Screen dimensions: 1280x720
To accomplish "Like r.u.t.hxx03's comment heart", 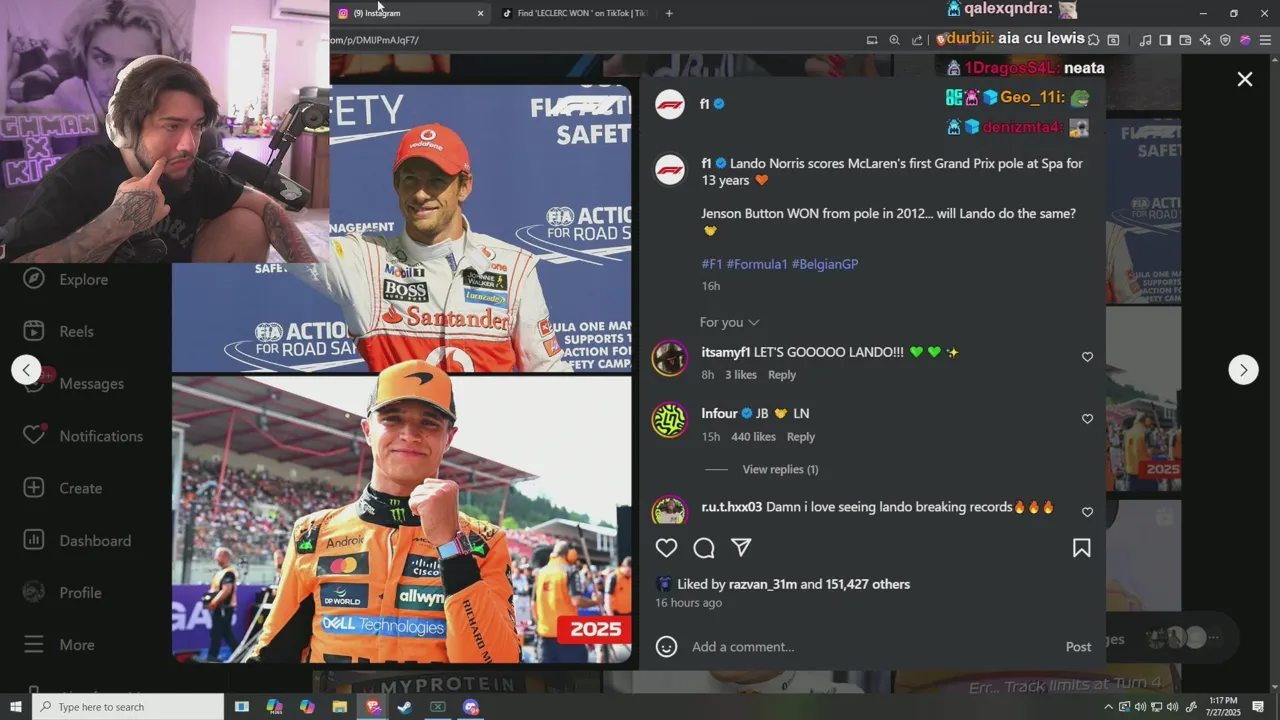I will coord(1087,512).
